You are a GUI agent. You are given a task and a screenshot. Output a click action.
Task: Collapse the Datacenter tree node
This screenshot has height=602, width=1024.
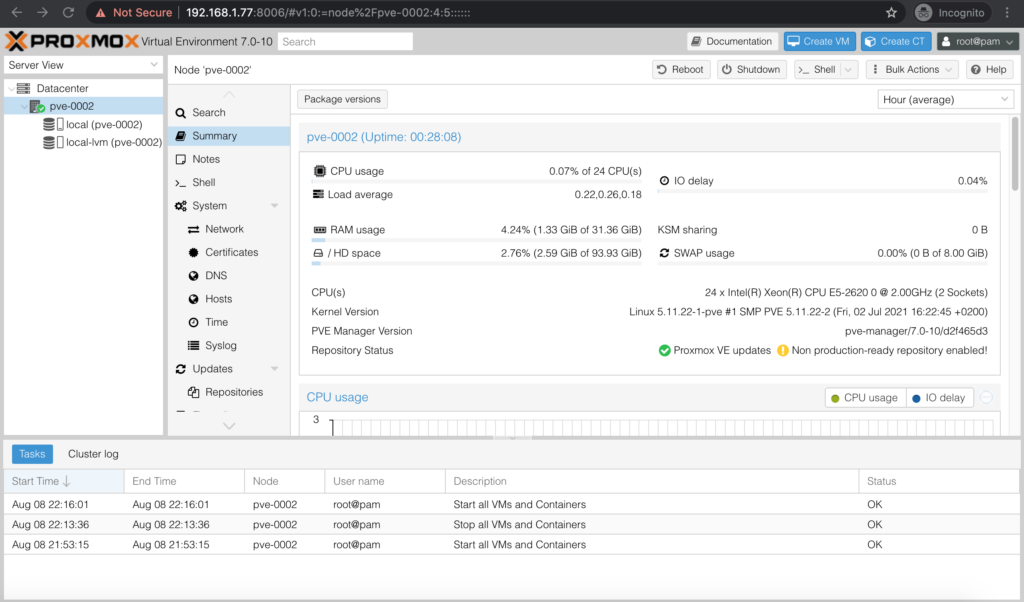click(11, 88)
